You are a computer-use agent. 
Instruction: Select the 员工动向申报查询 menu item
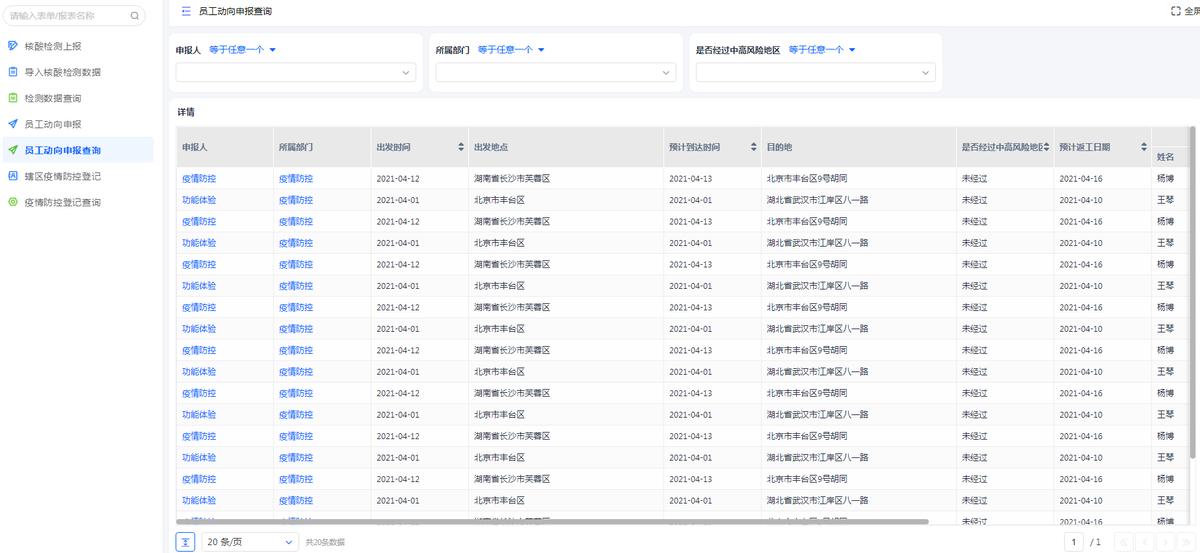(x=77, y=150)
